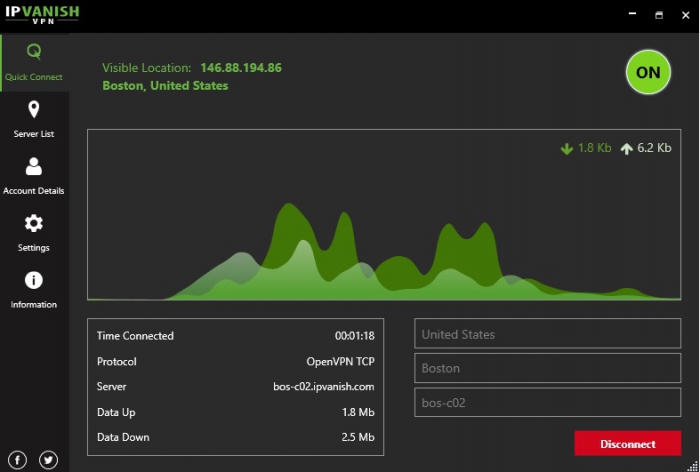Open the Settings gear section

[x=34, y=233]
